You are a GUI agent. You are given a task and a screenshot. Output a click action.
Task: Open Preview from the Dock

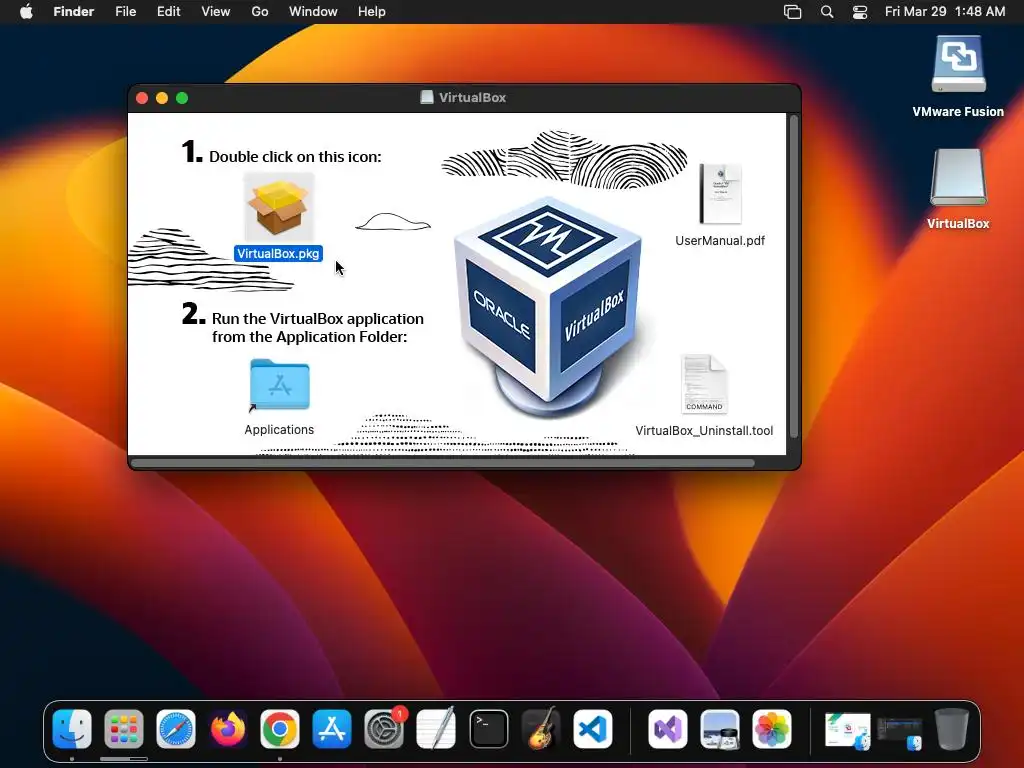[720, 729]
